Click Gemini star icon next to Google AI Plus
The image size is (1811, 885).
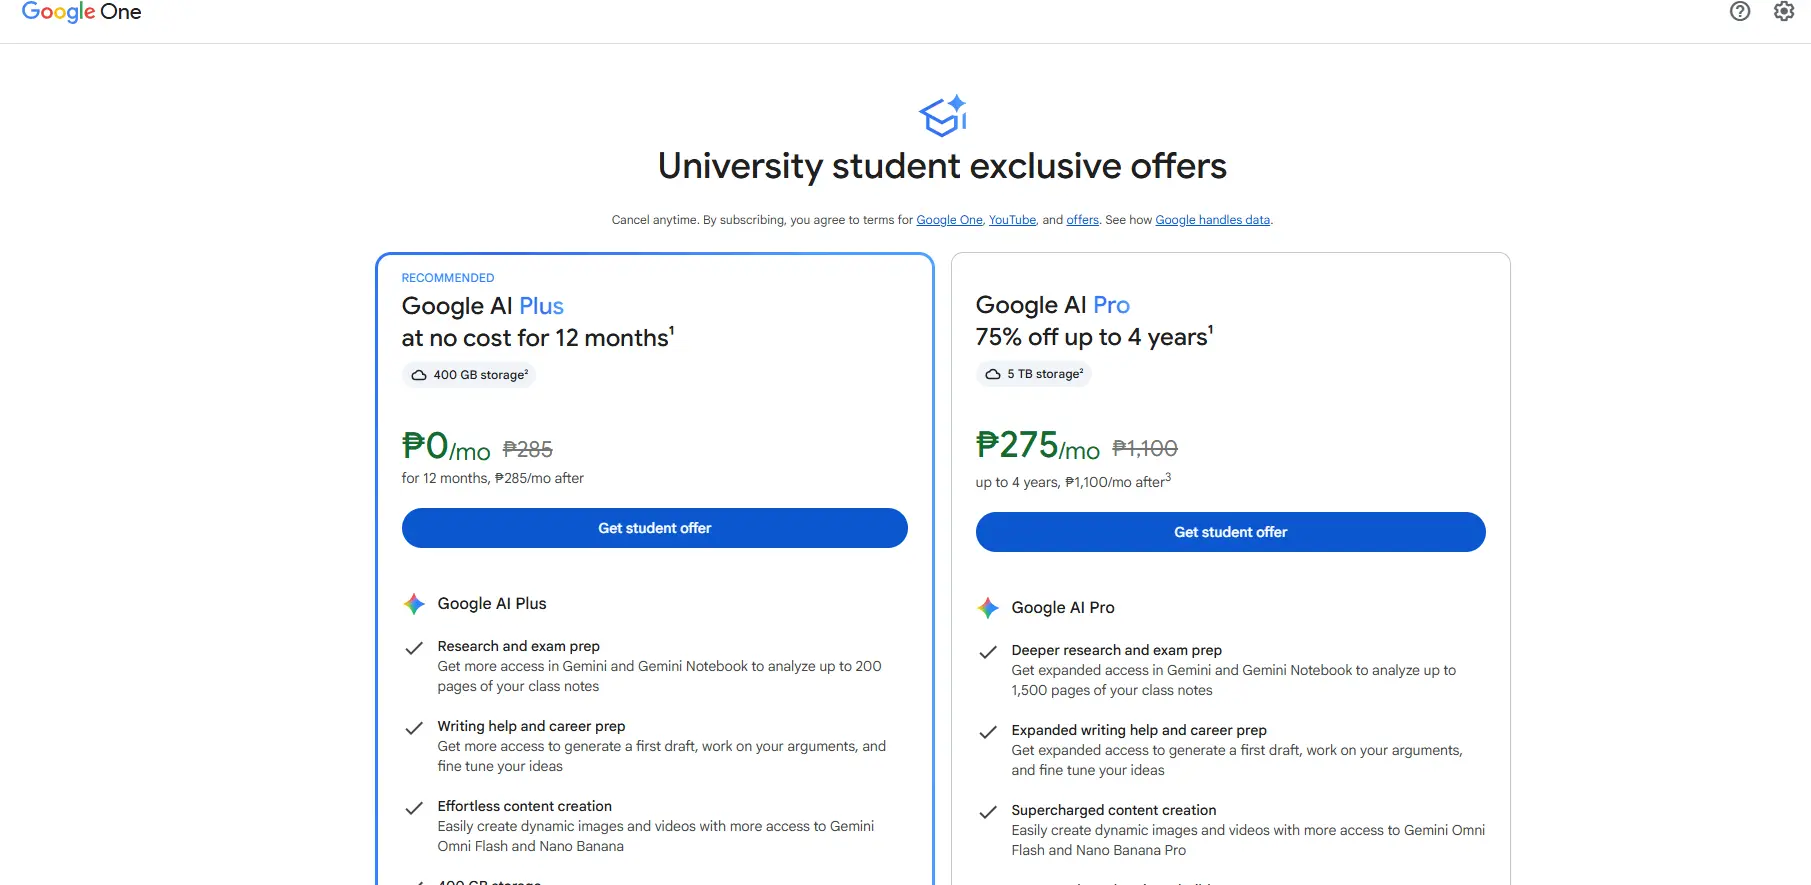pos(414,604)
